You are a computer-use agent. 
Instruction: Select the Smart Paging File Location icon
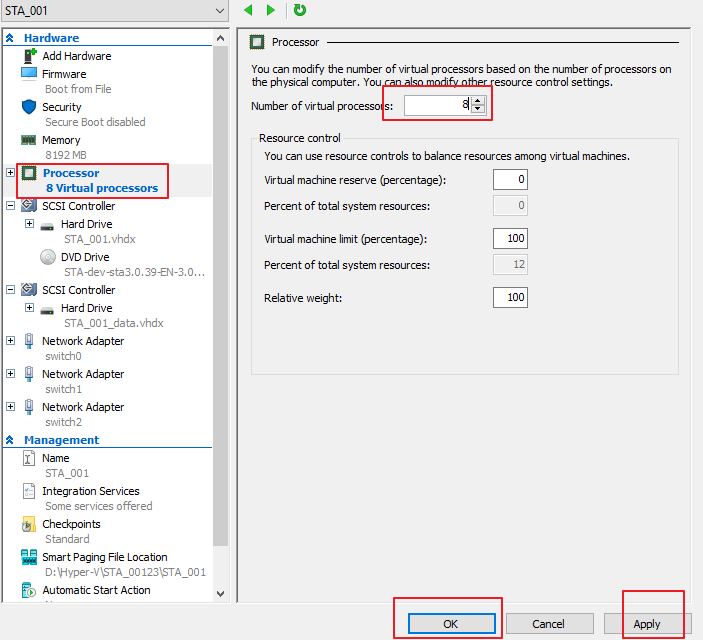coord(29,557)
